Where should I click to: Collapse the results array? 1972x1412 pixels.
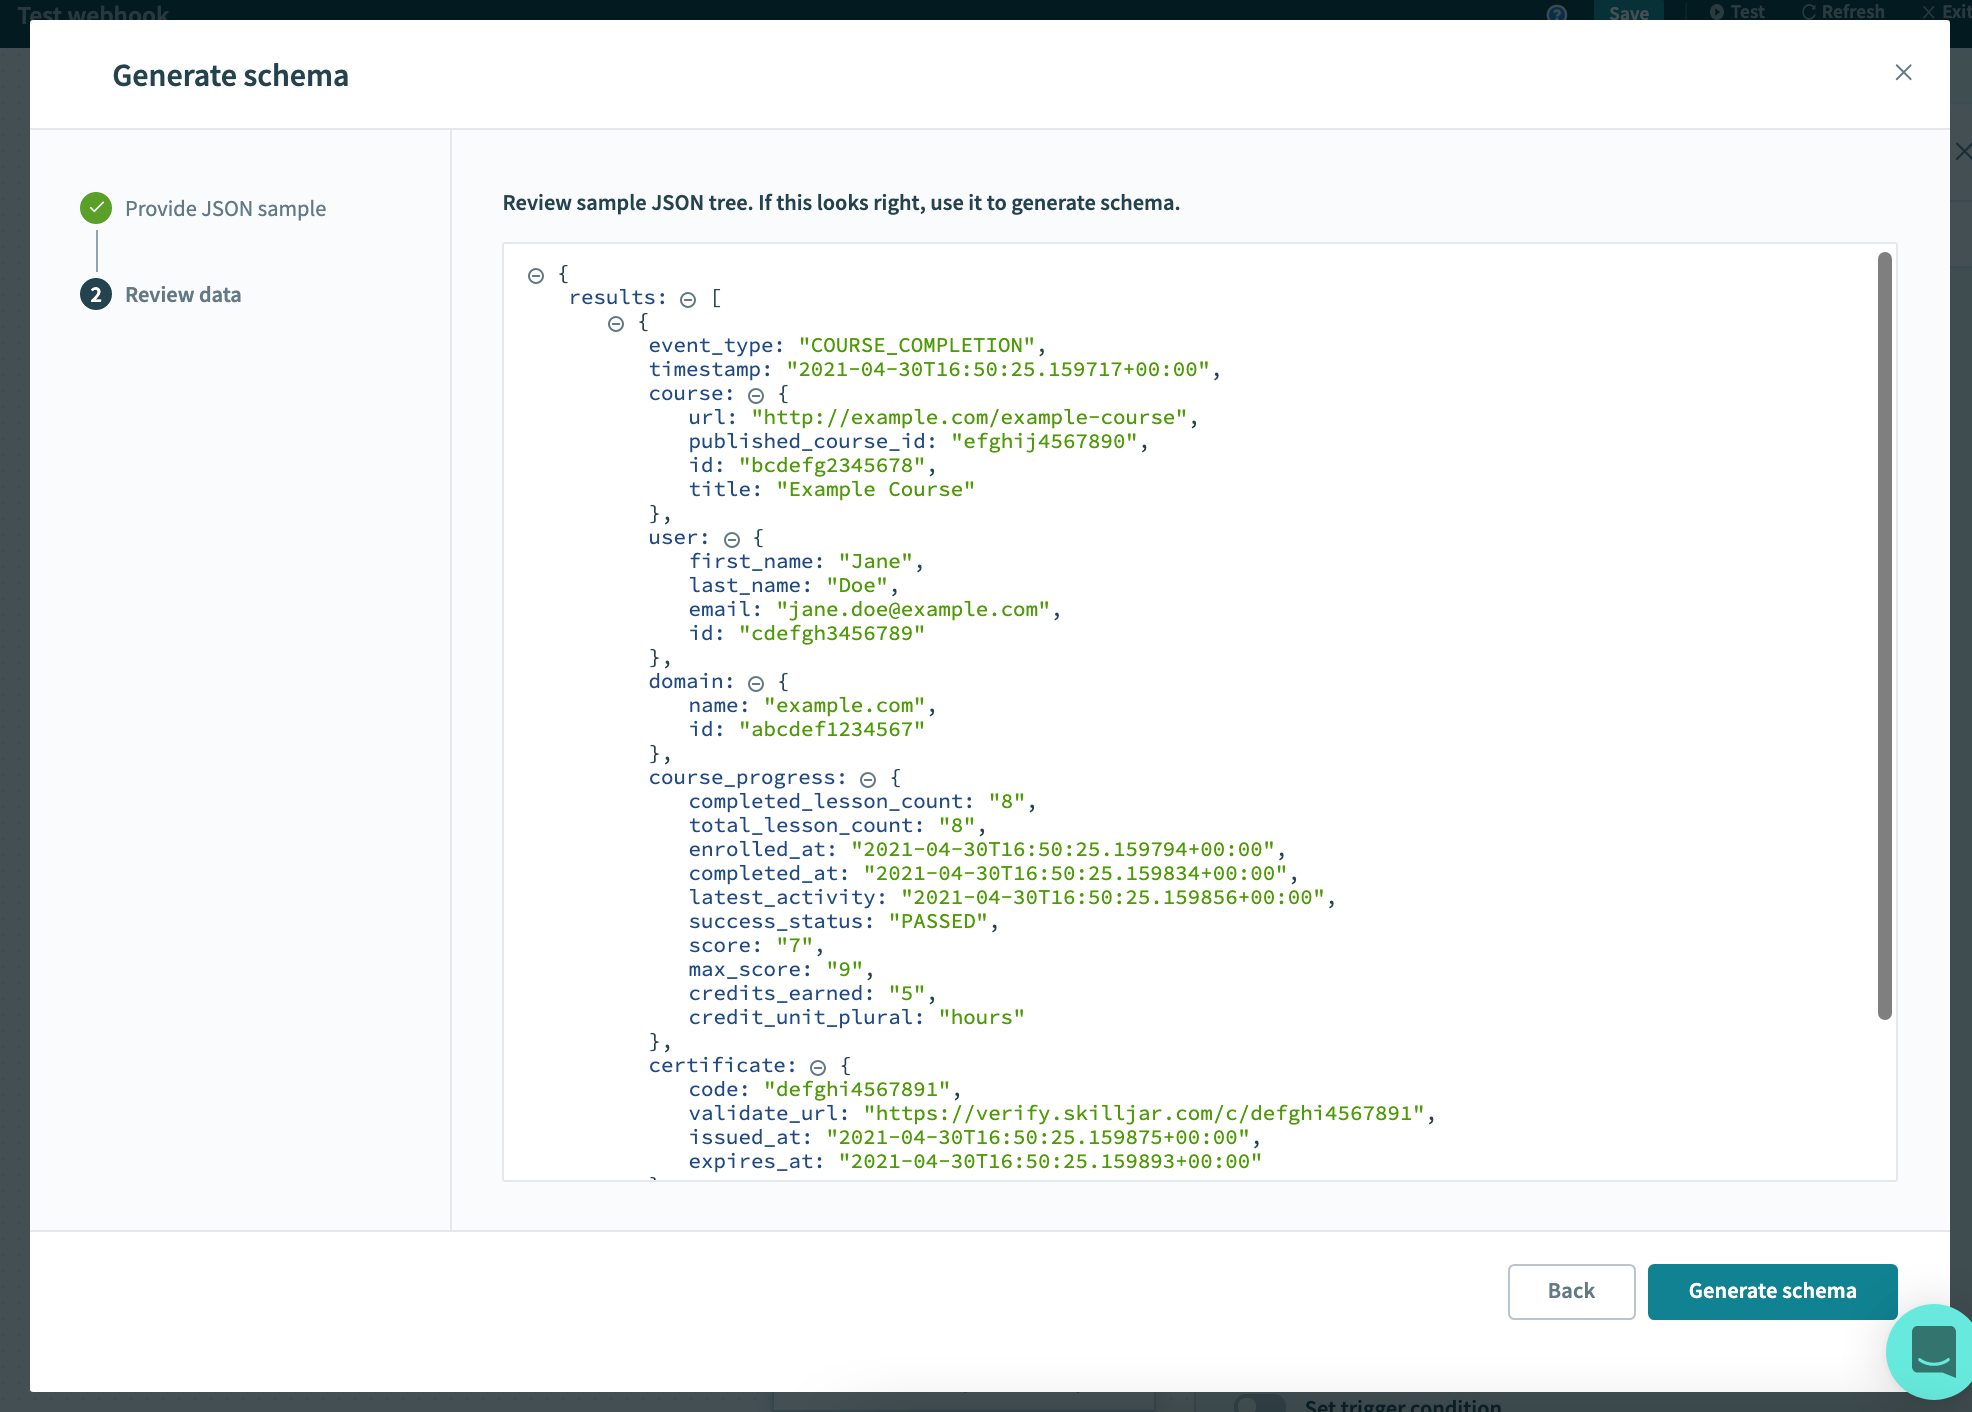pos(688,299)
